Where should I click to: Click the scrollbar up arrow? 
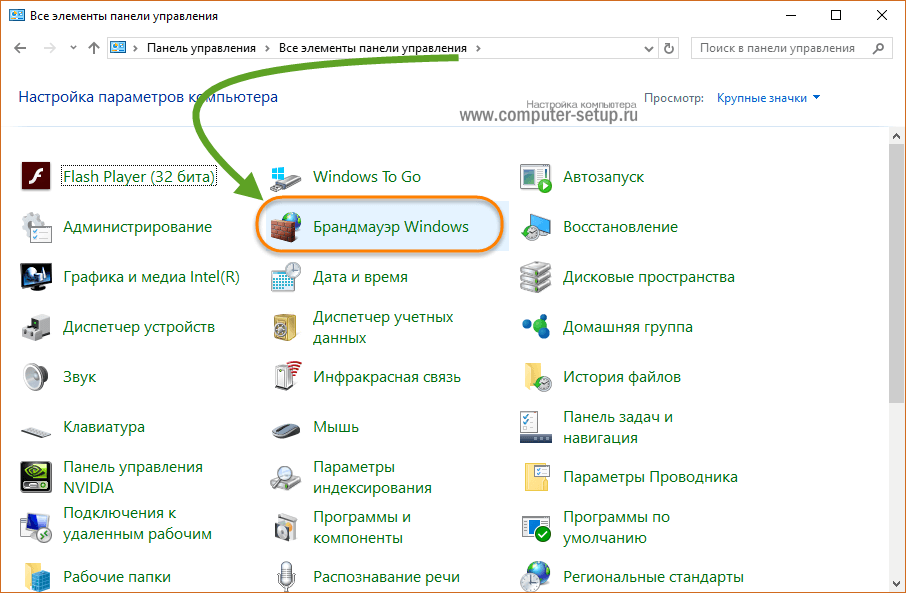(896, 136)
